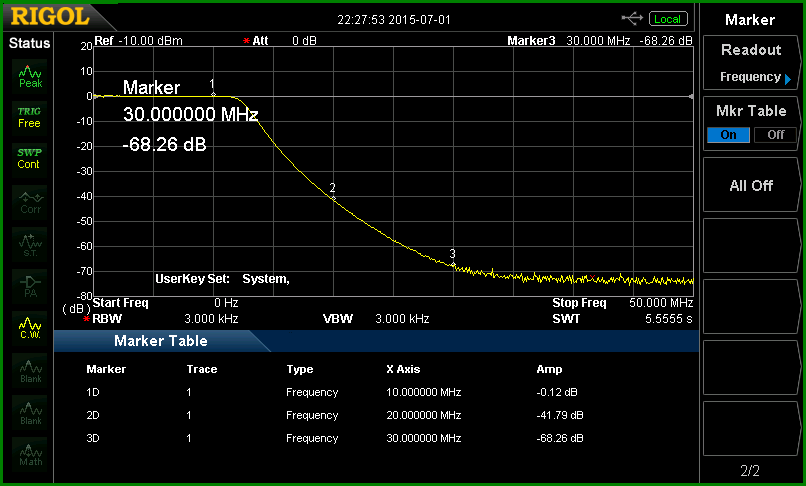Toggle the green Local indicator
The height and width of the screenshot is (486, 806).
pyautogui.click(x=668, y=19)
